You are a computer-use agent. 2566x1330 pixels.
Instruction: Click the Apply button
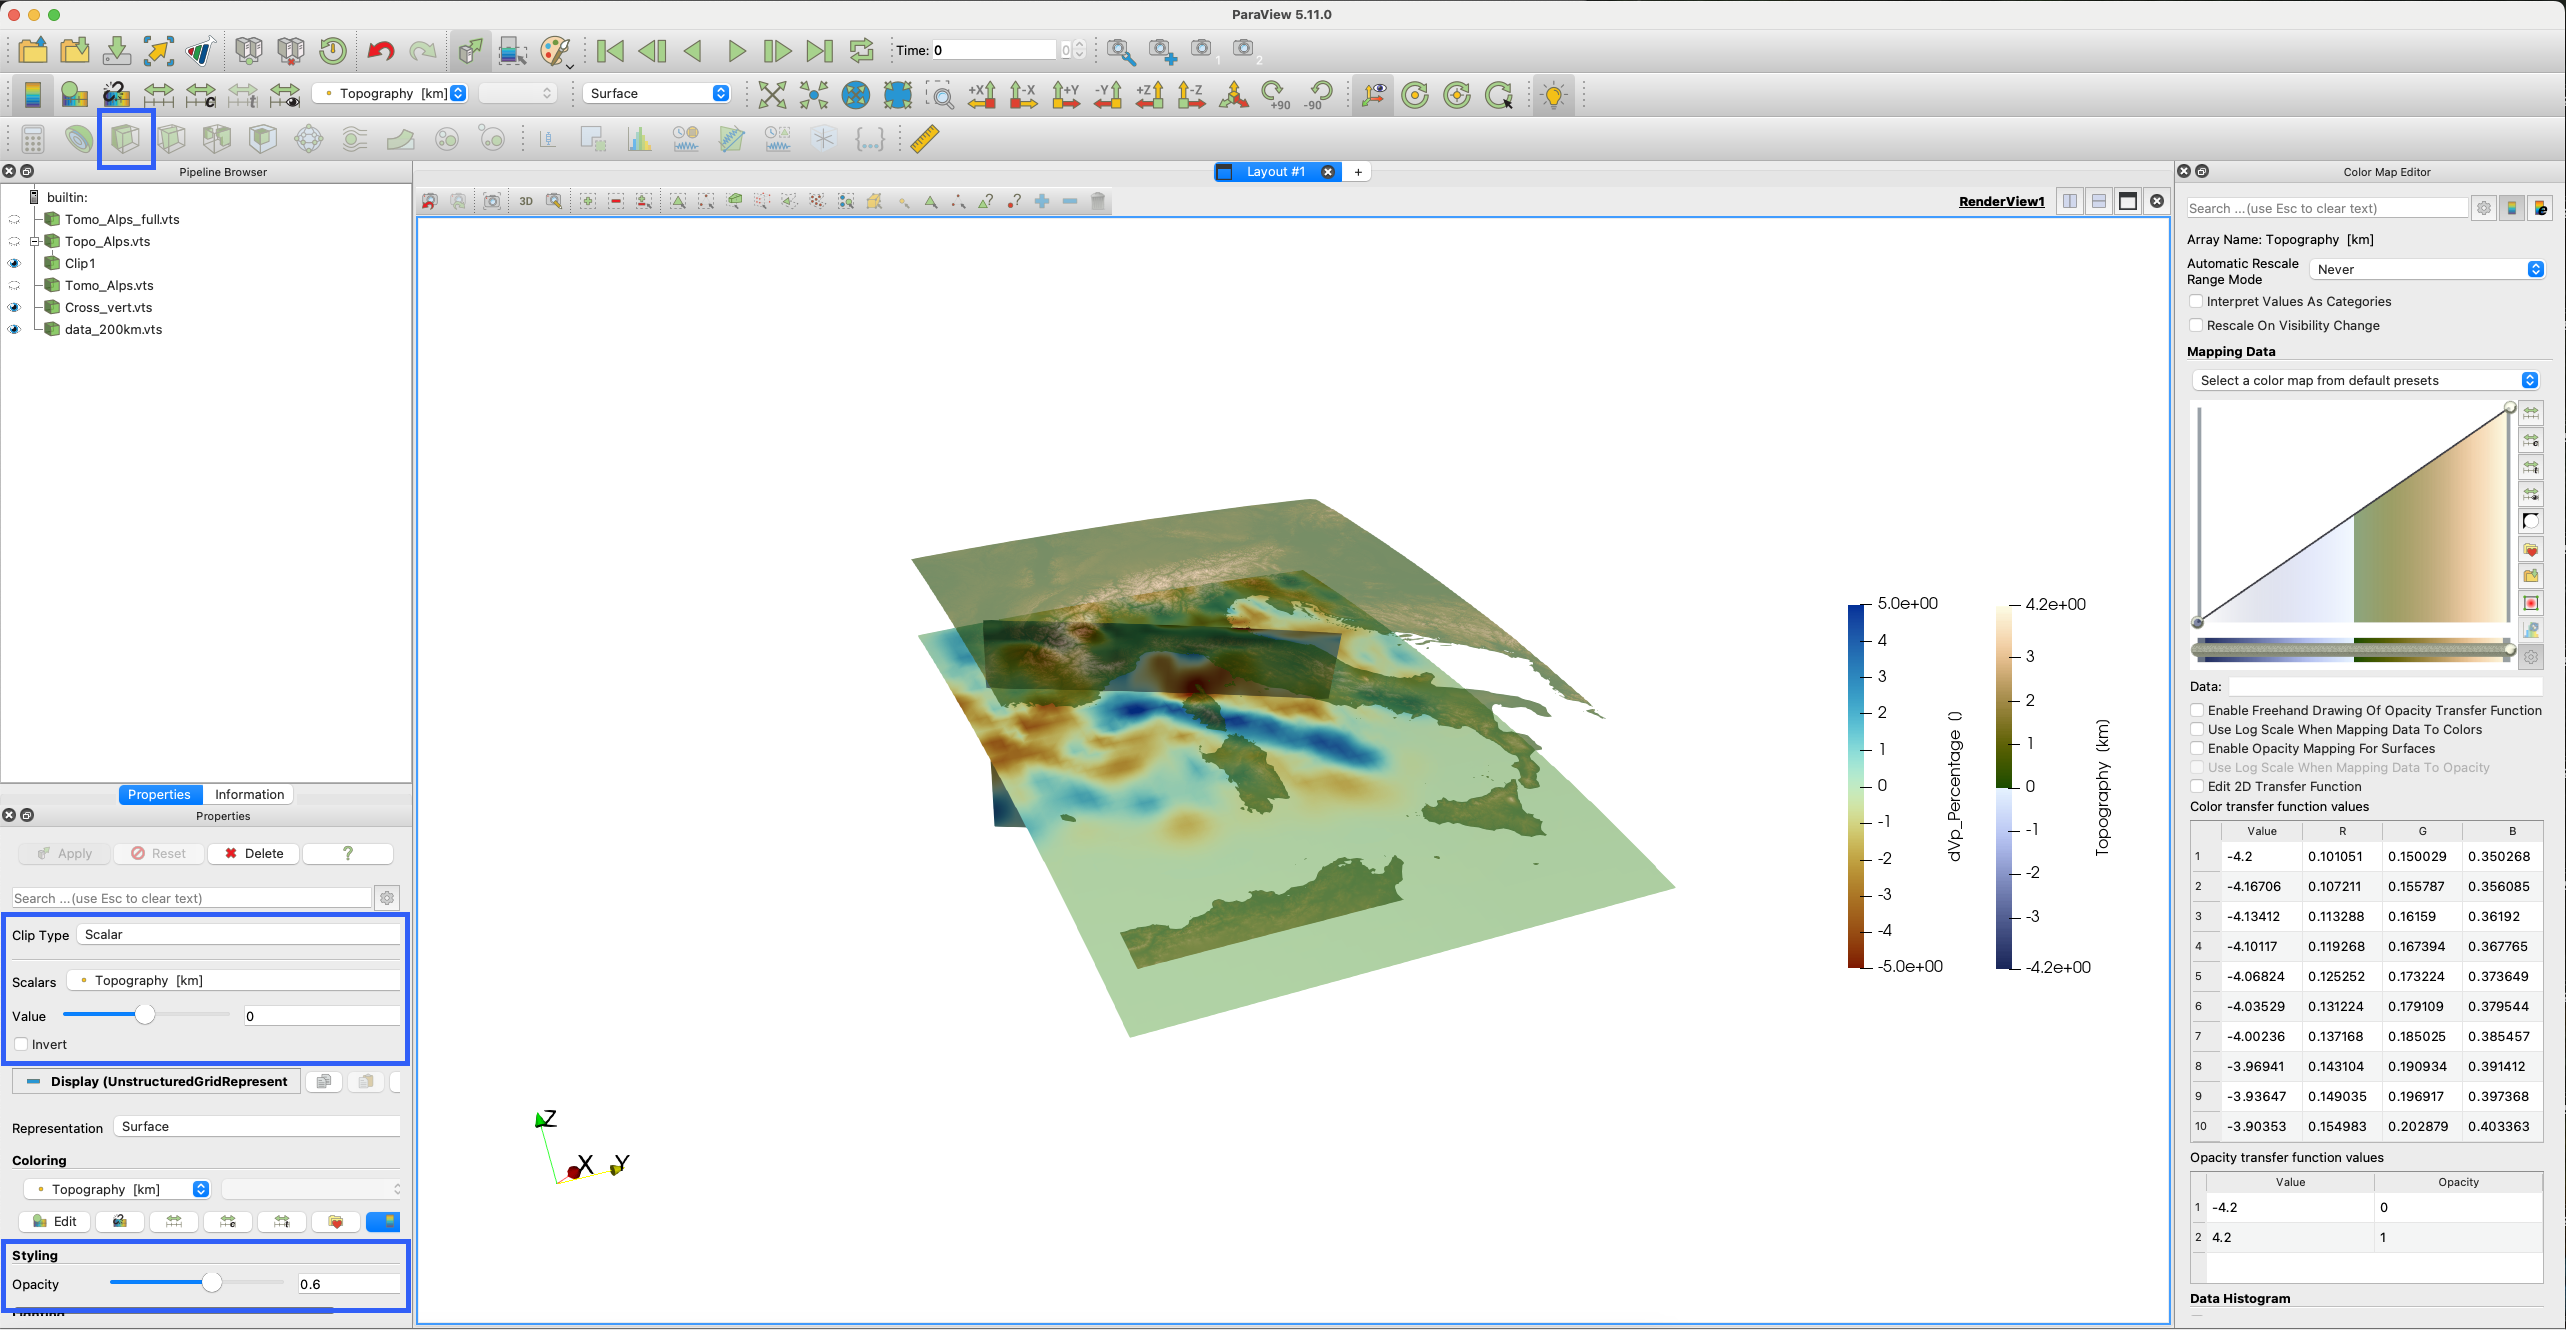click(65, 853)
